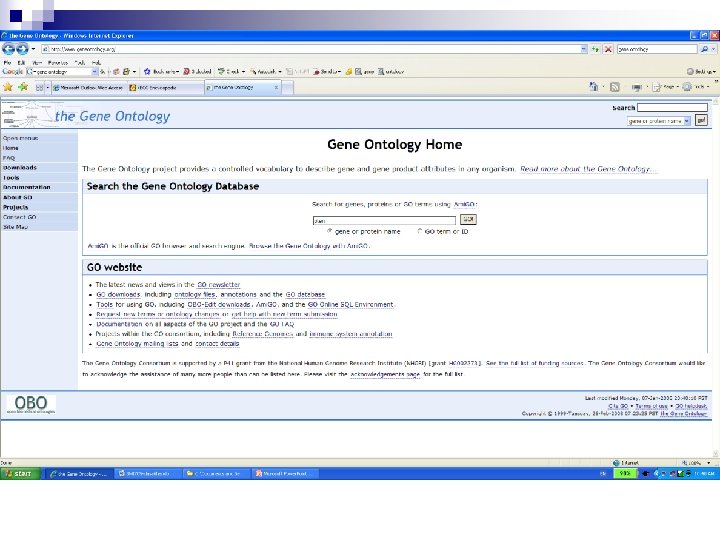
Task: Go back with the browser Back arrow
Action: click(x=8, y=49)
